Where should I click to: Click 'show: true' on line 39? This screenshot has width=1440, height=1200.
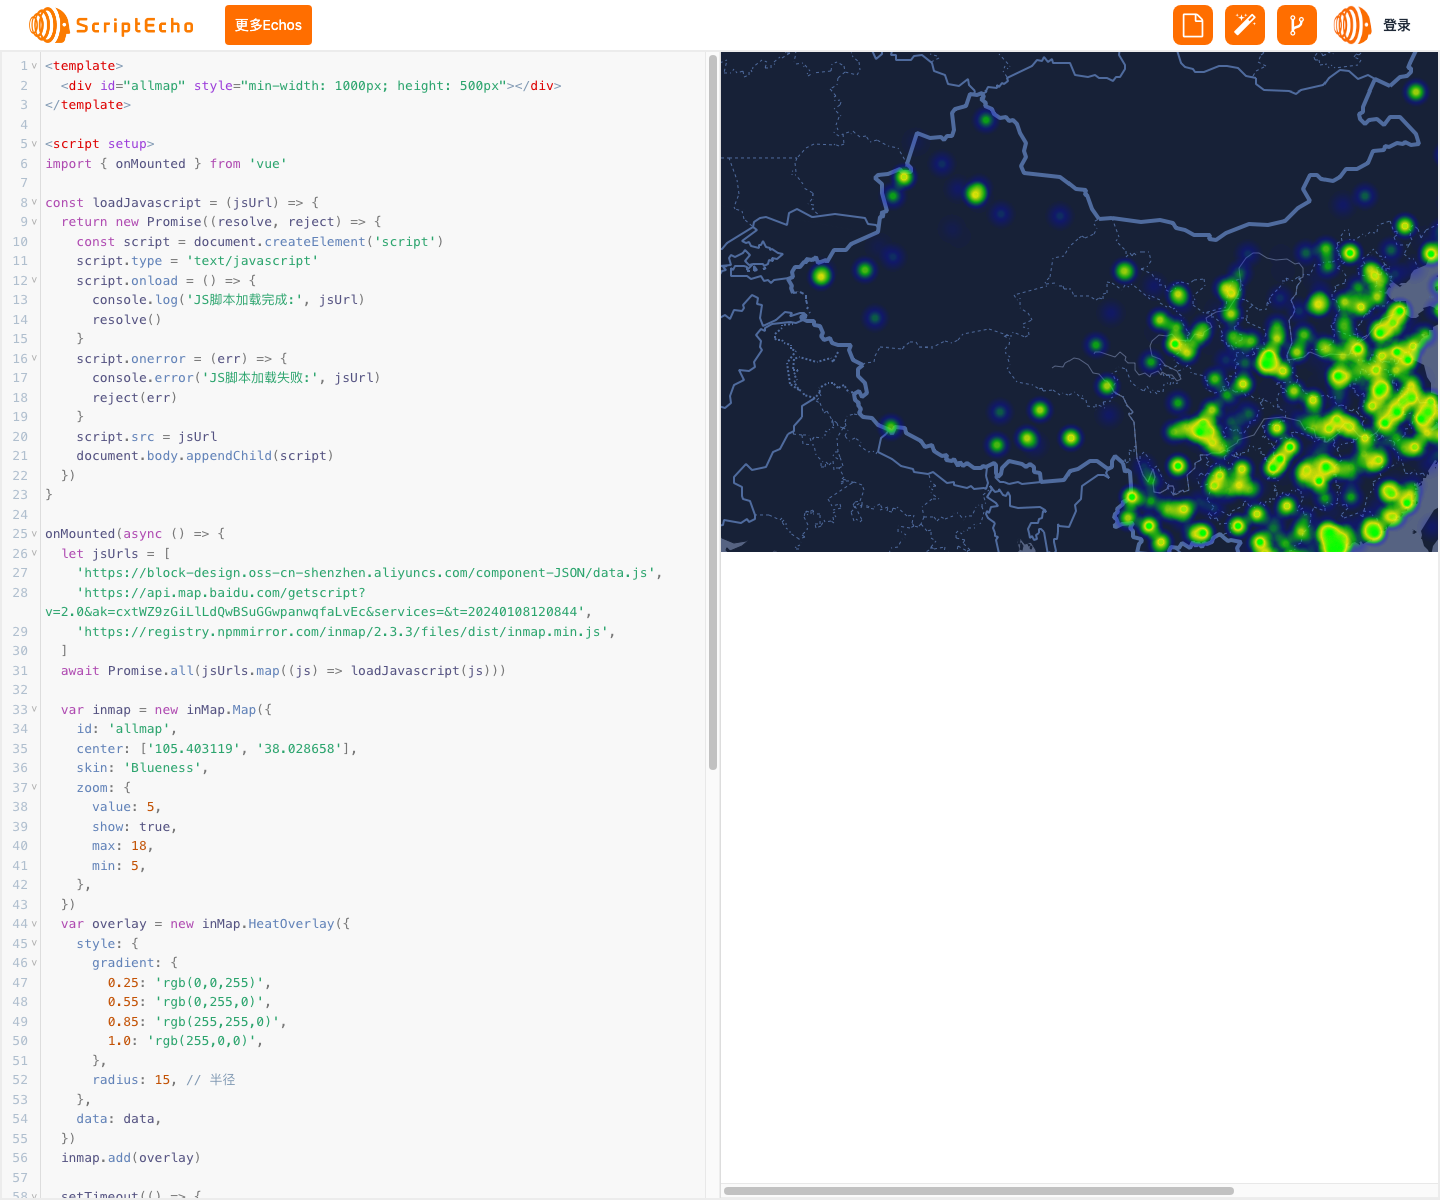pos(131,827)
